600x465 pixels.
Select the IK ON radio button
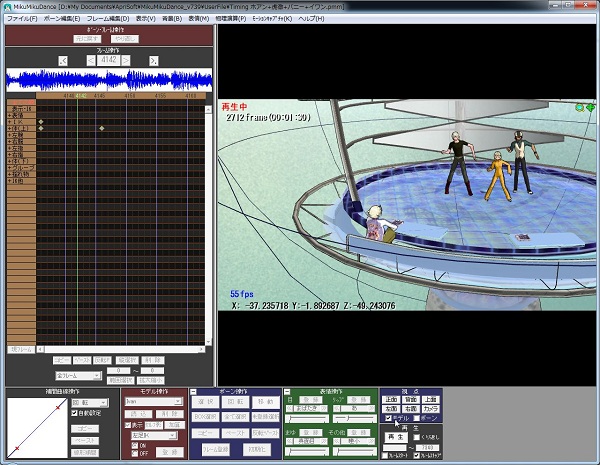135,445
